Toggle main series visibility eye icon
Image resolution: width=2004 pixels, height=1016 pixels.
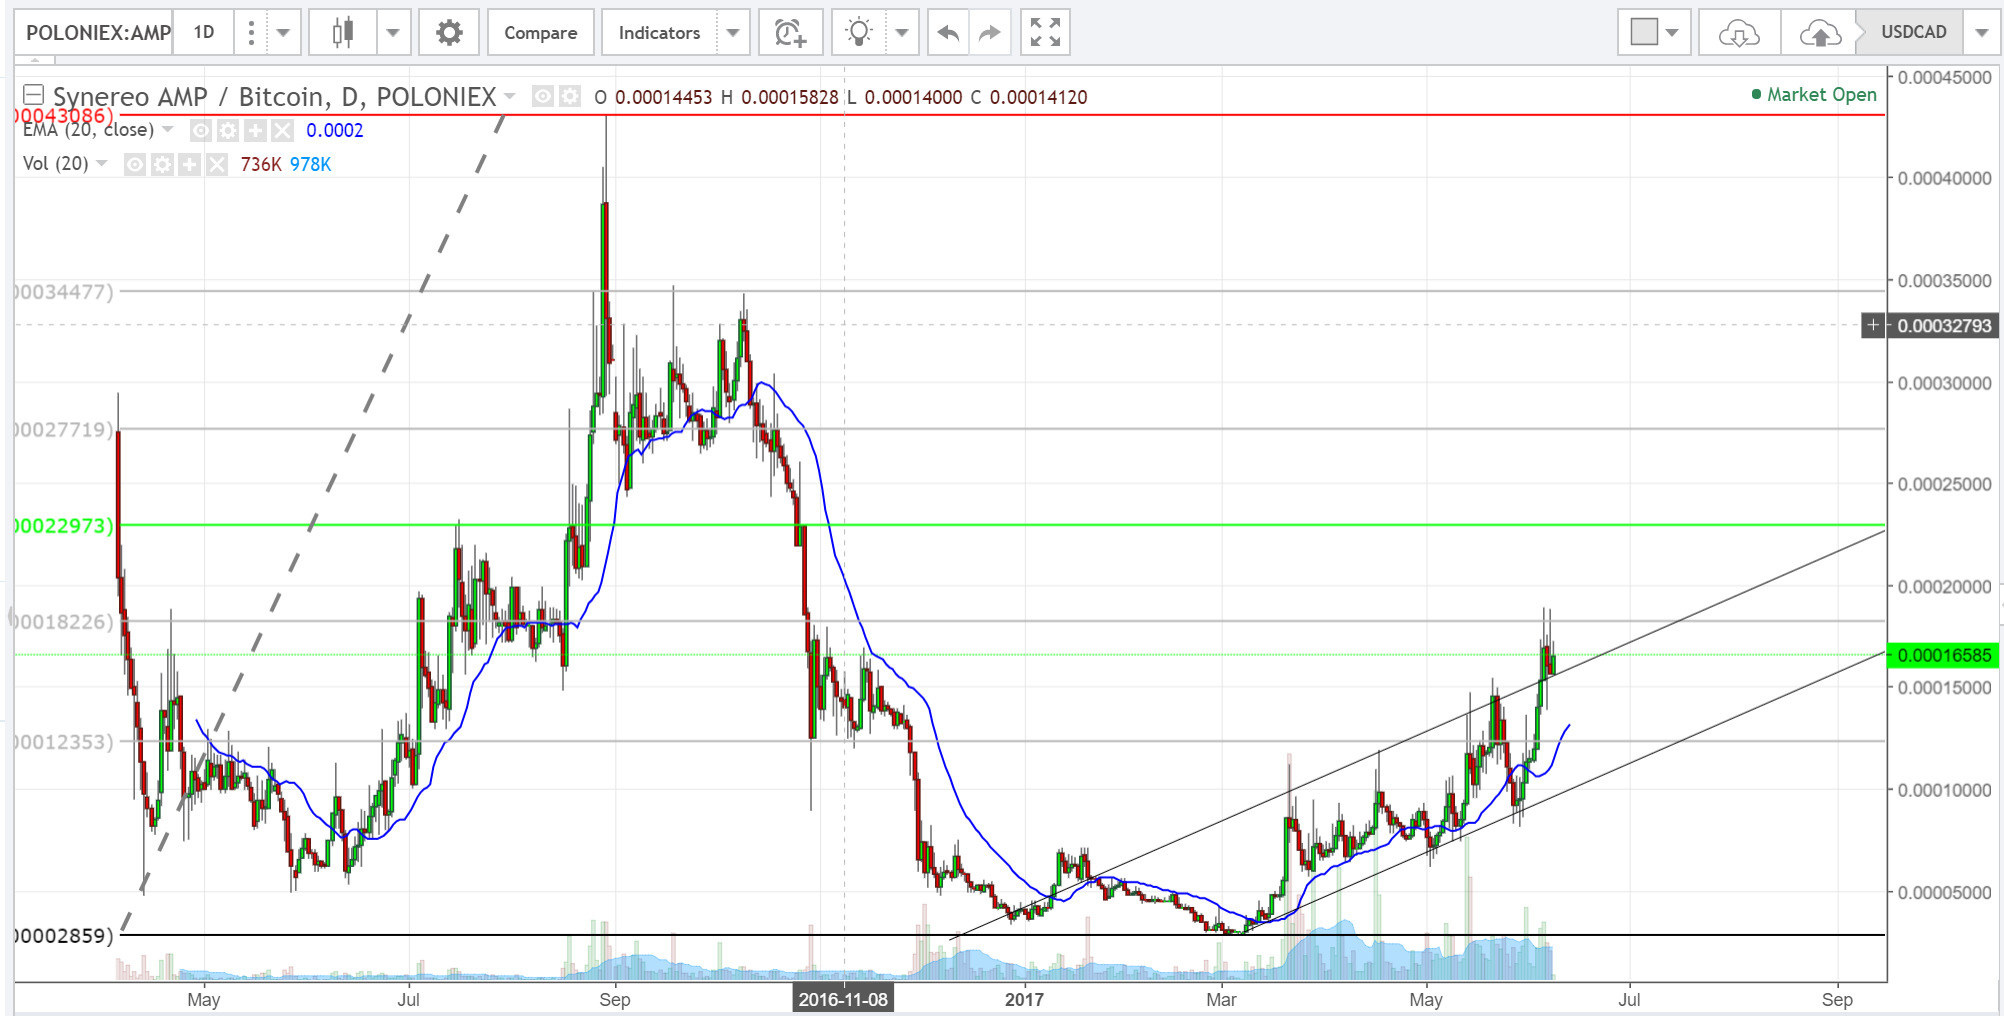click(543, 96)
